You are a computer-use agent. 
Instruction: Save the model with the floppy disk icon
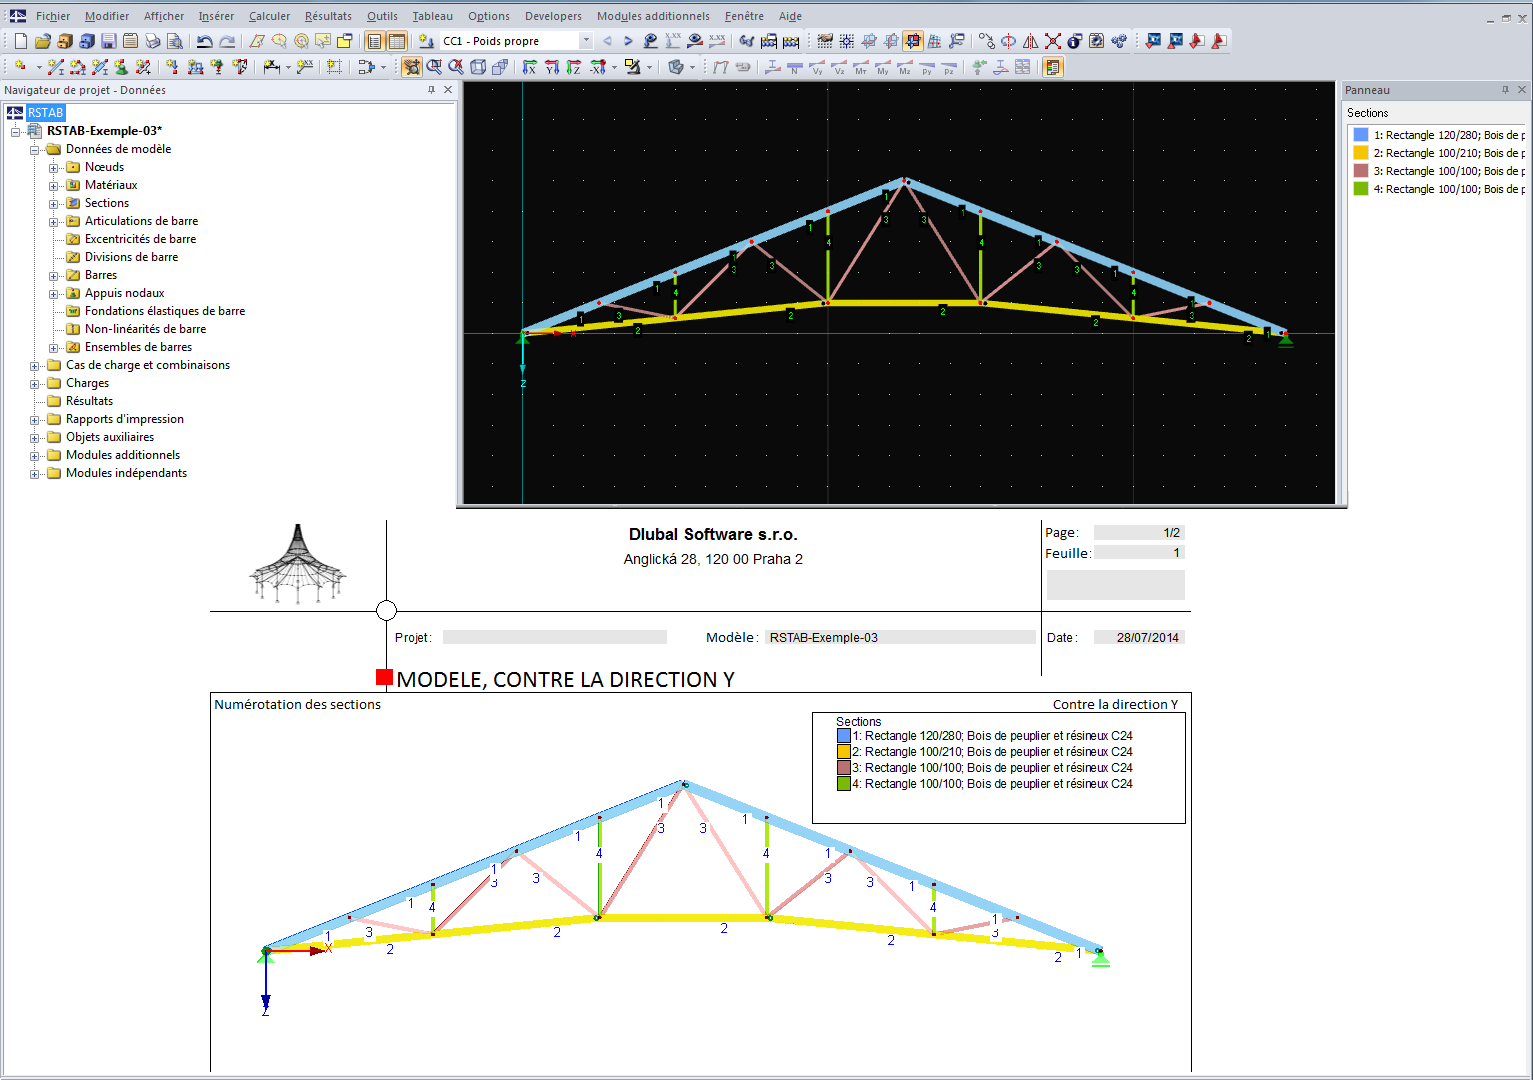[108, 41]
